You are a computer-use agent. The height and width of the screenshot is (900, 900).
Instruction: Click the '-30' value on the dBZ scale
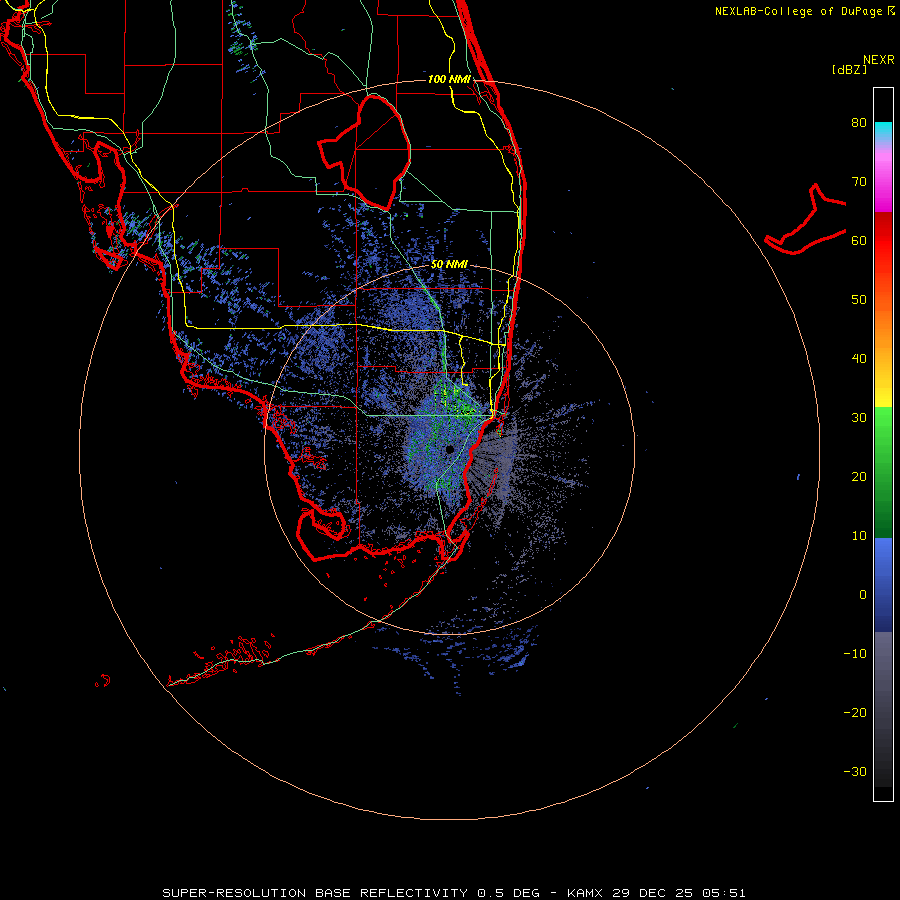tap(855, 771)
